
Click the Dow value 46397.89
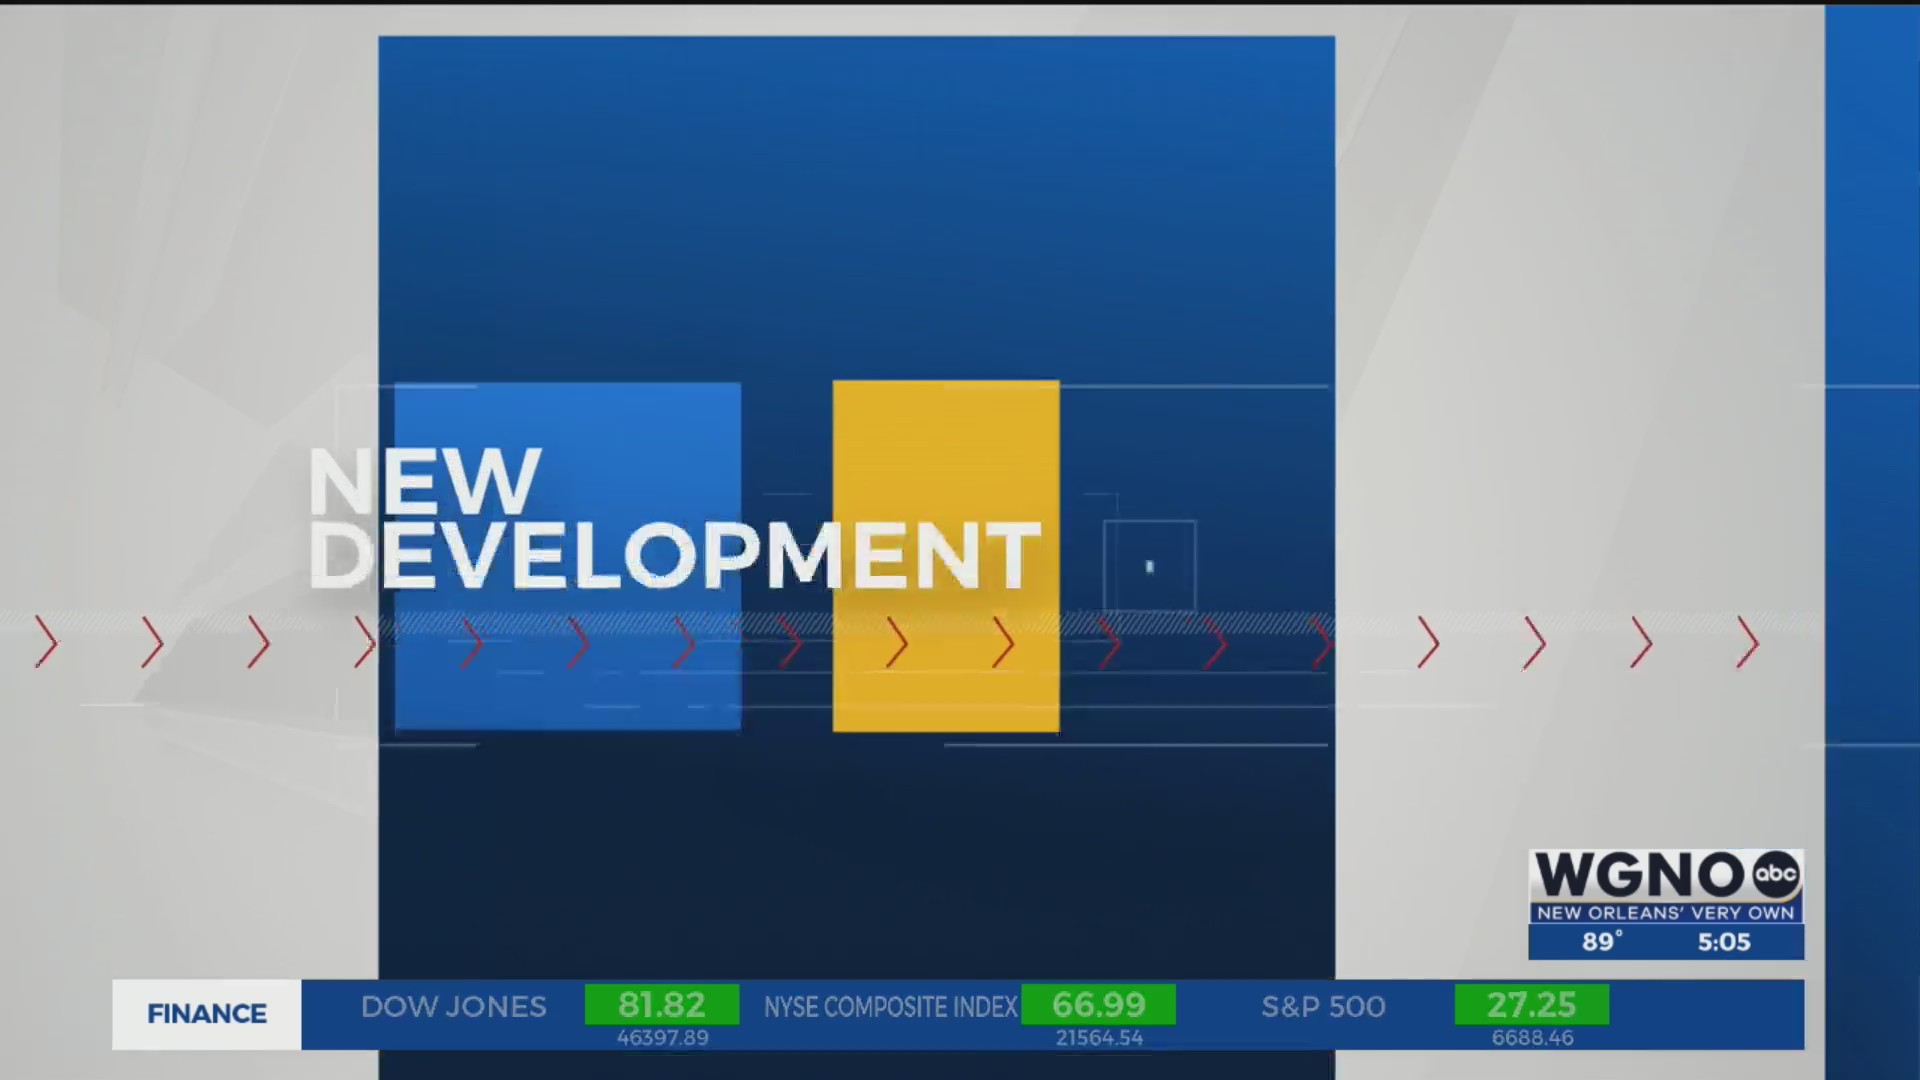662,1038
